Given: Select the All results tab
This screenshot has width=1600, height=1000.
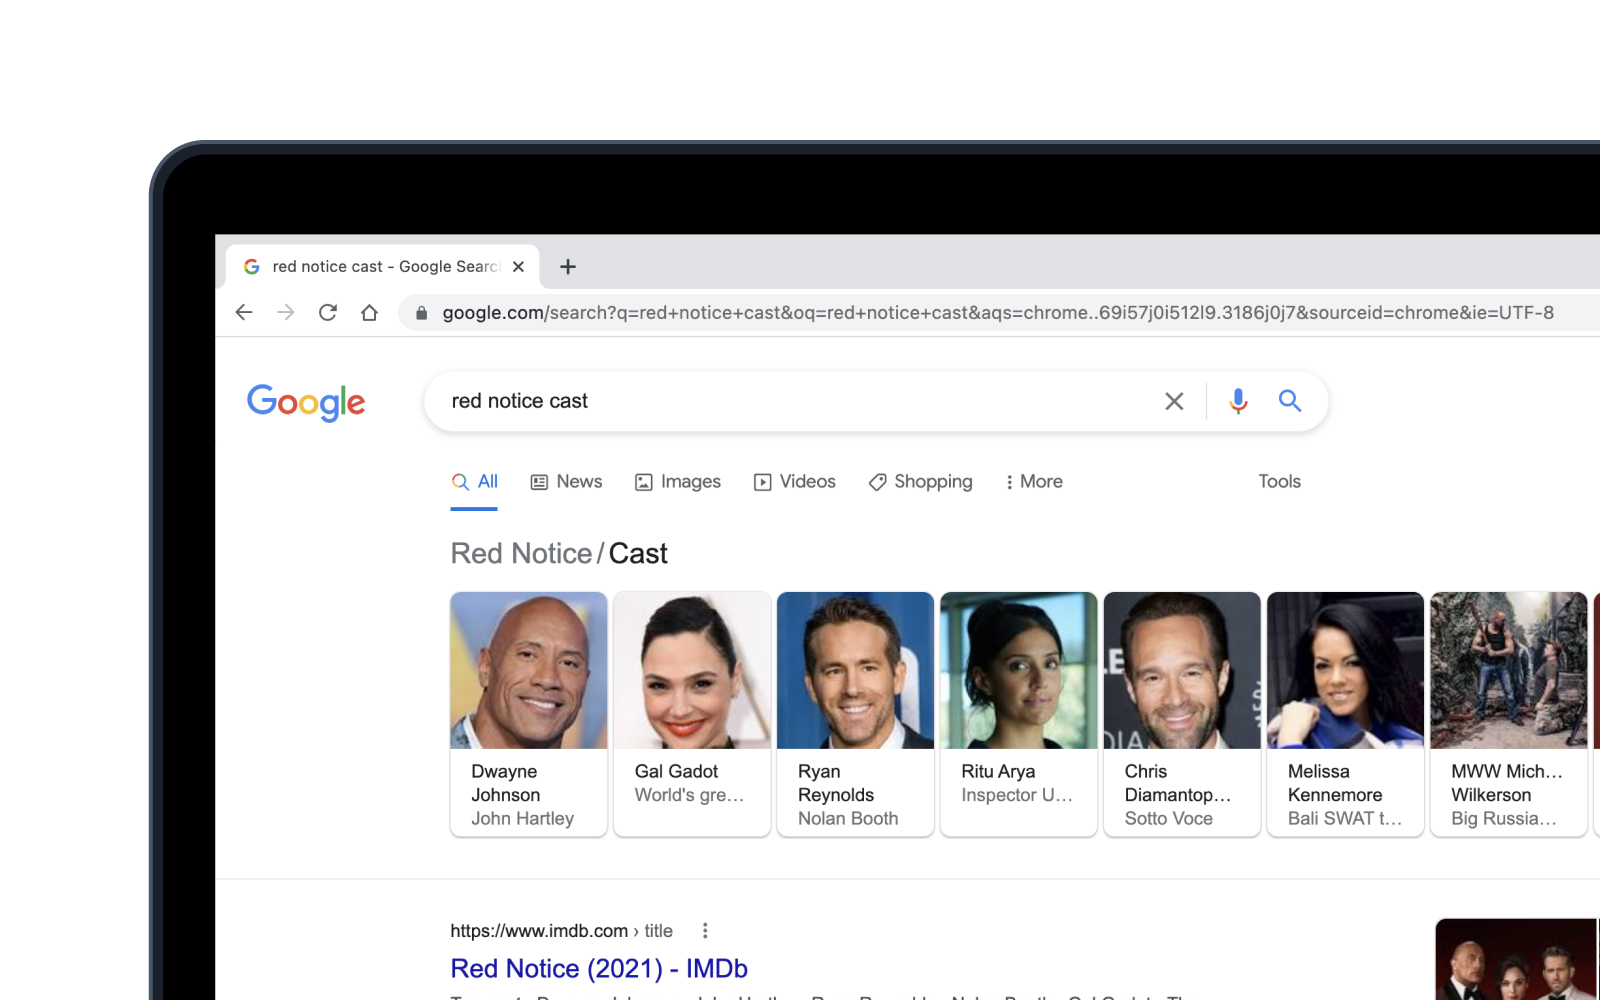Looking at the screenshot, I should pos(474,482).
